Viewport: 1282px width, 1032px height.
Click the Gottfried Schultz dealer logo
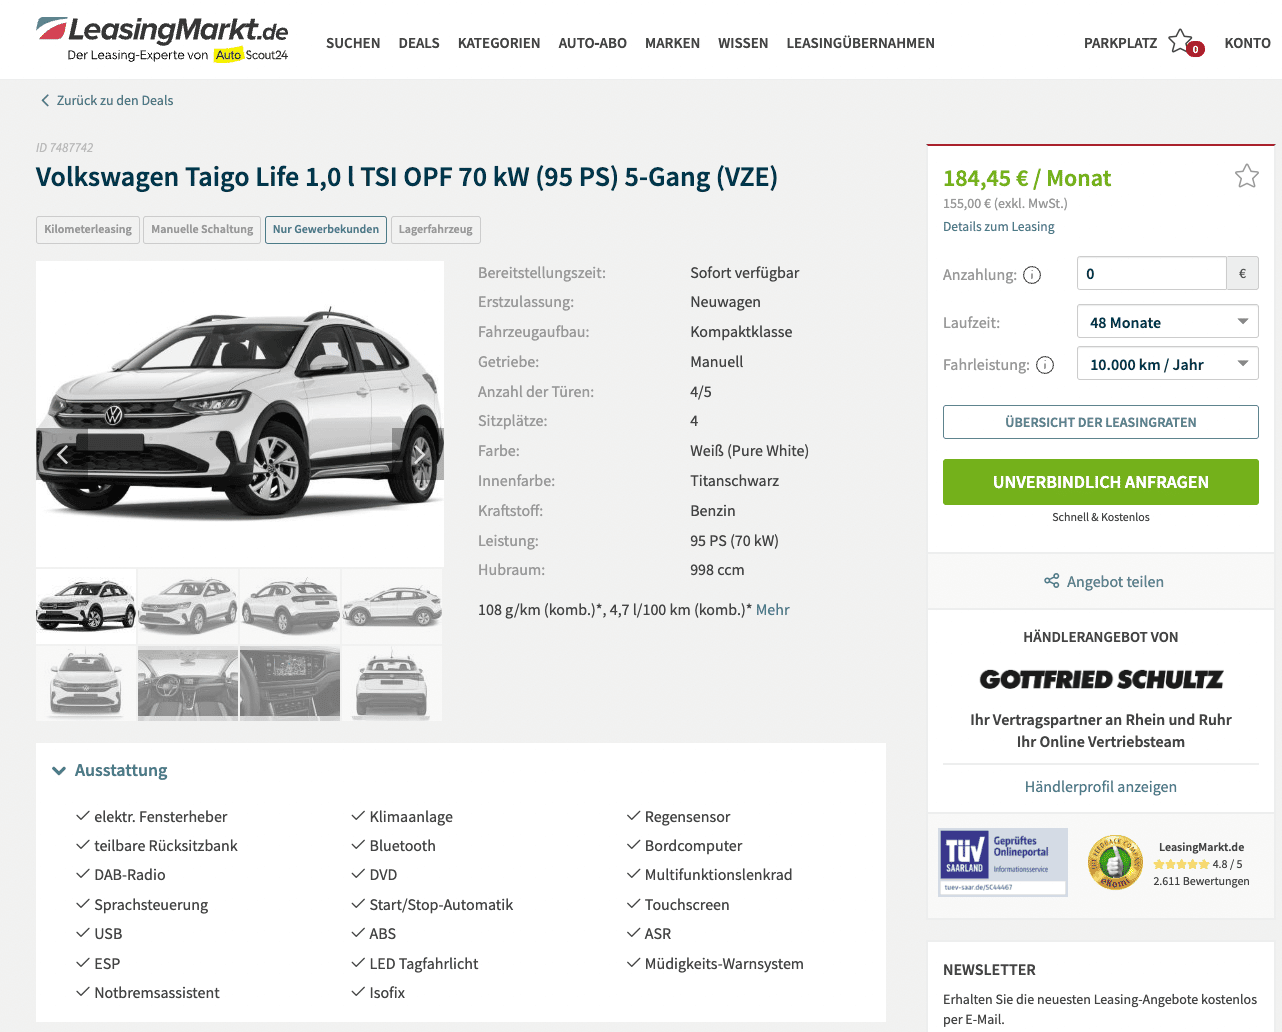1101,680
